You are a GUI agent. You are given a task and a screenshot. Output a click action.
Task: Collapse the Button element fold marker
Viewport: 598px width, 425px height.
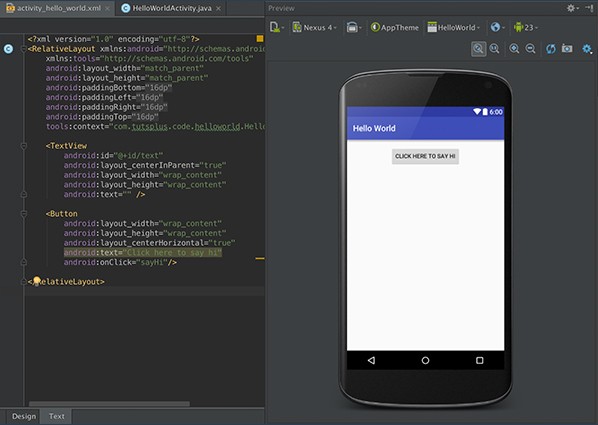coord(24,214)
